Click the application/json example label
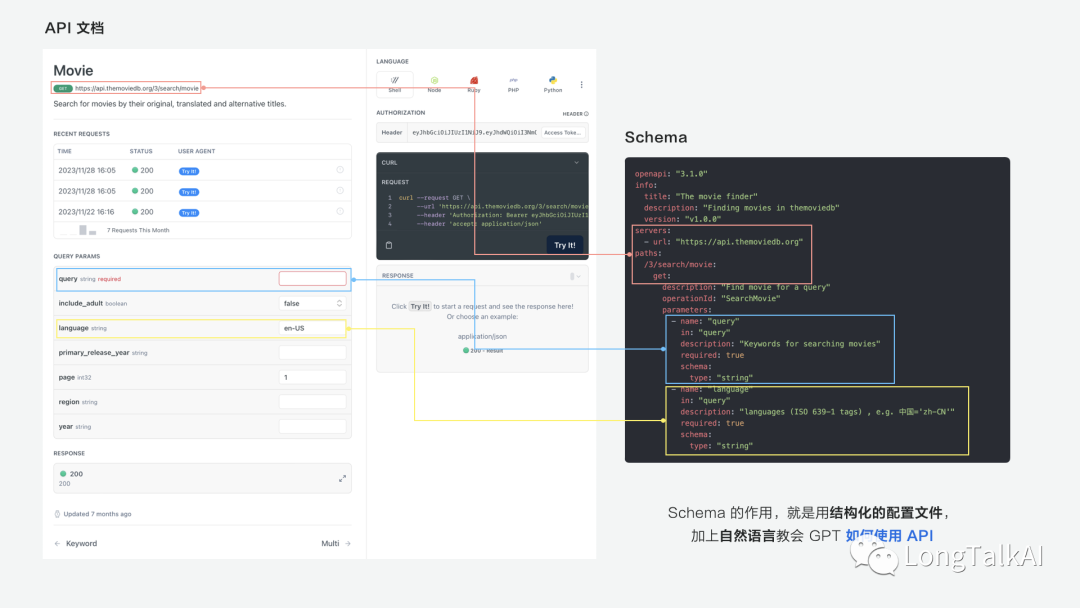 tap(482, 337)
